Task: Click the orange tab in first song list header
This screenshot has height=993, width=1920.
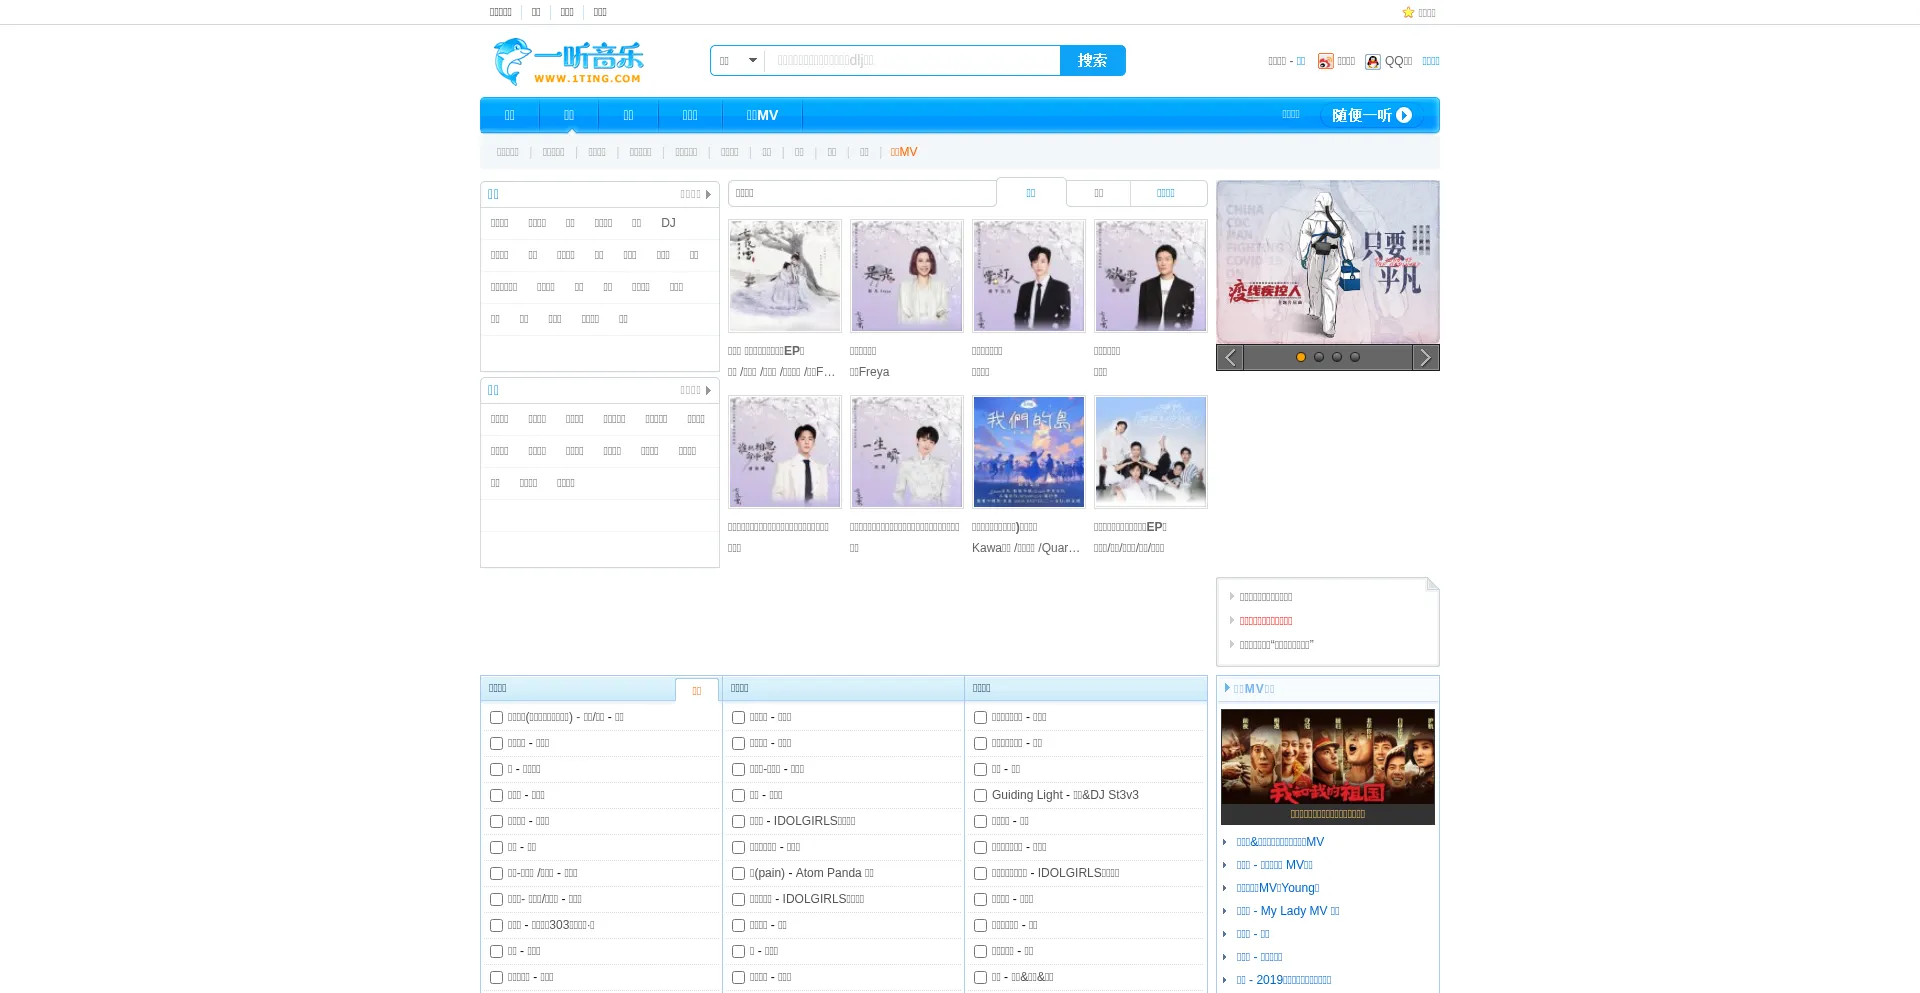Action: 697,691
